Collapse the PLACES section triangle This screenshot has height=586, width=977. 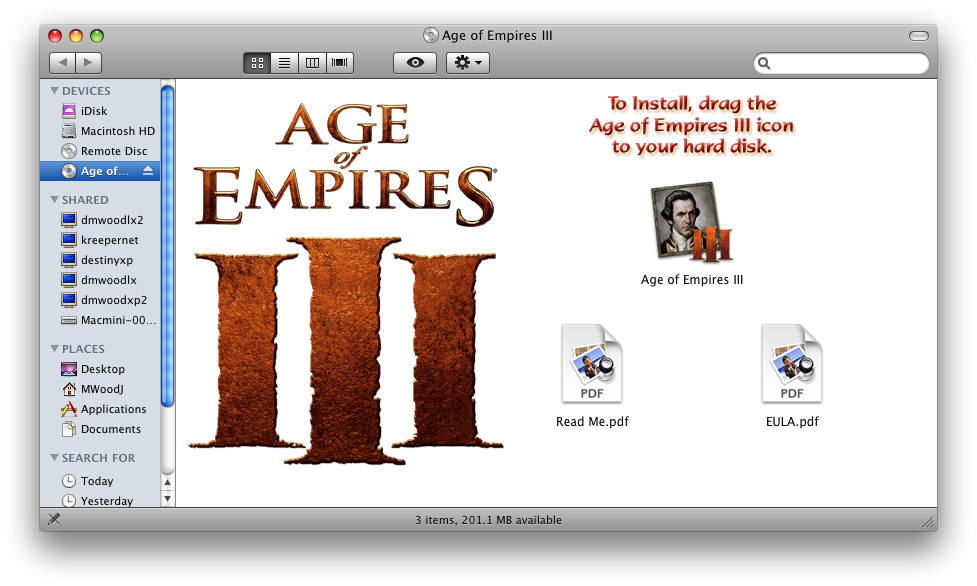point(54,349)
